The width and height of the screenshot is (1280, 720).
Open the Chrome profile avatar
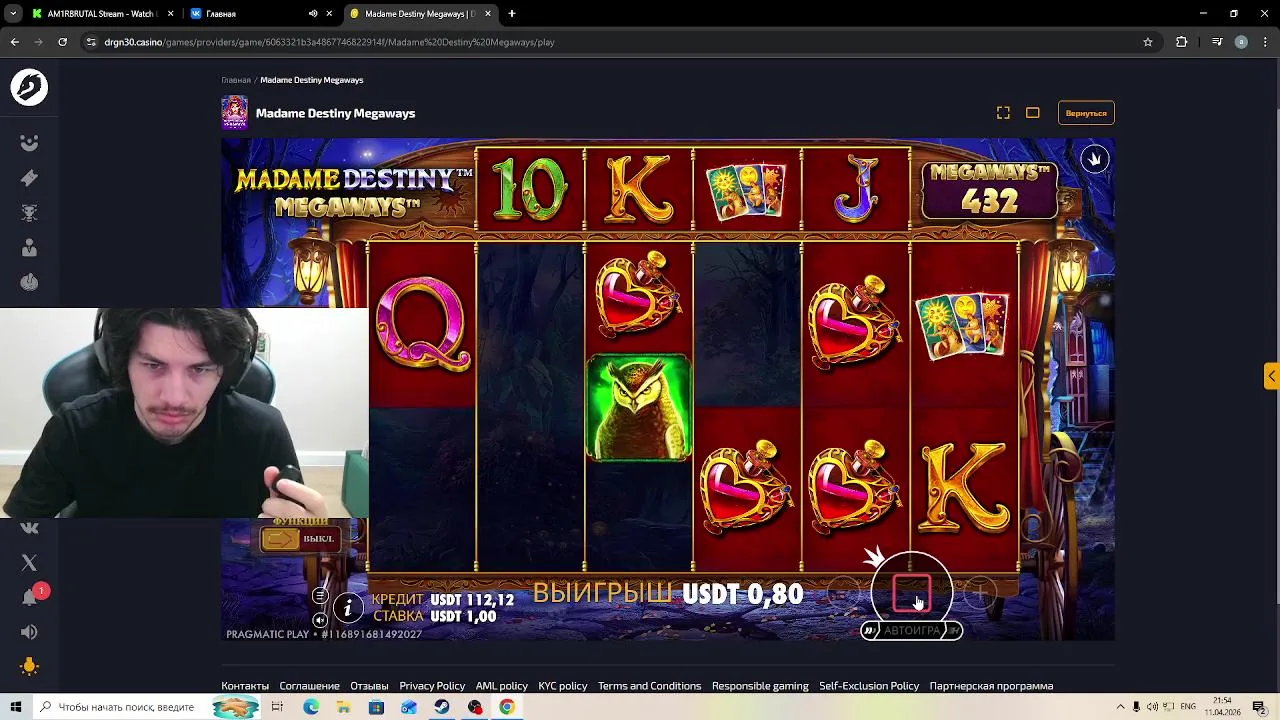point(1241,42)
